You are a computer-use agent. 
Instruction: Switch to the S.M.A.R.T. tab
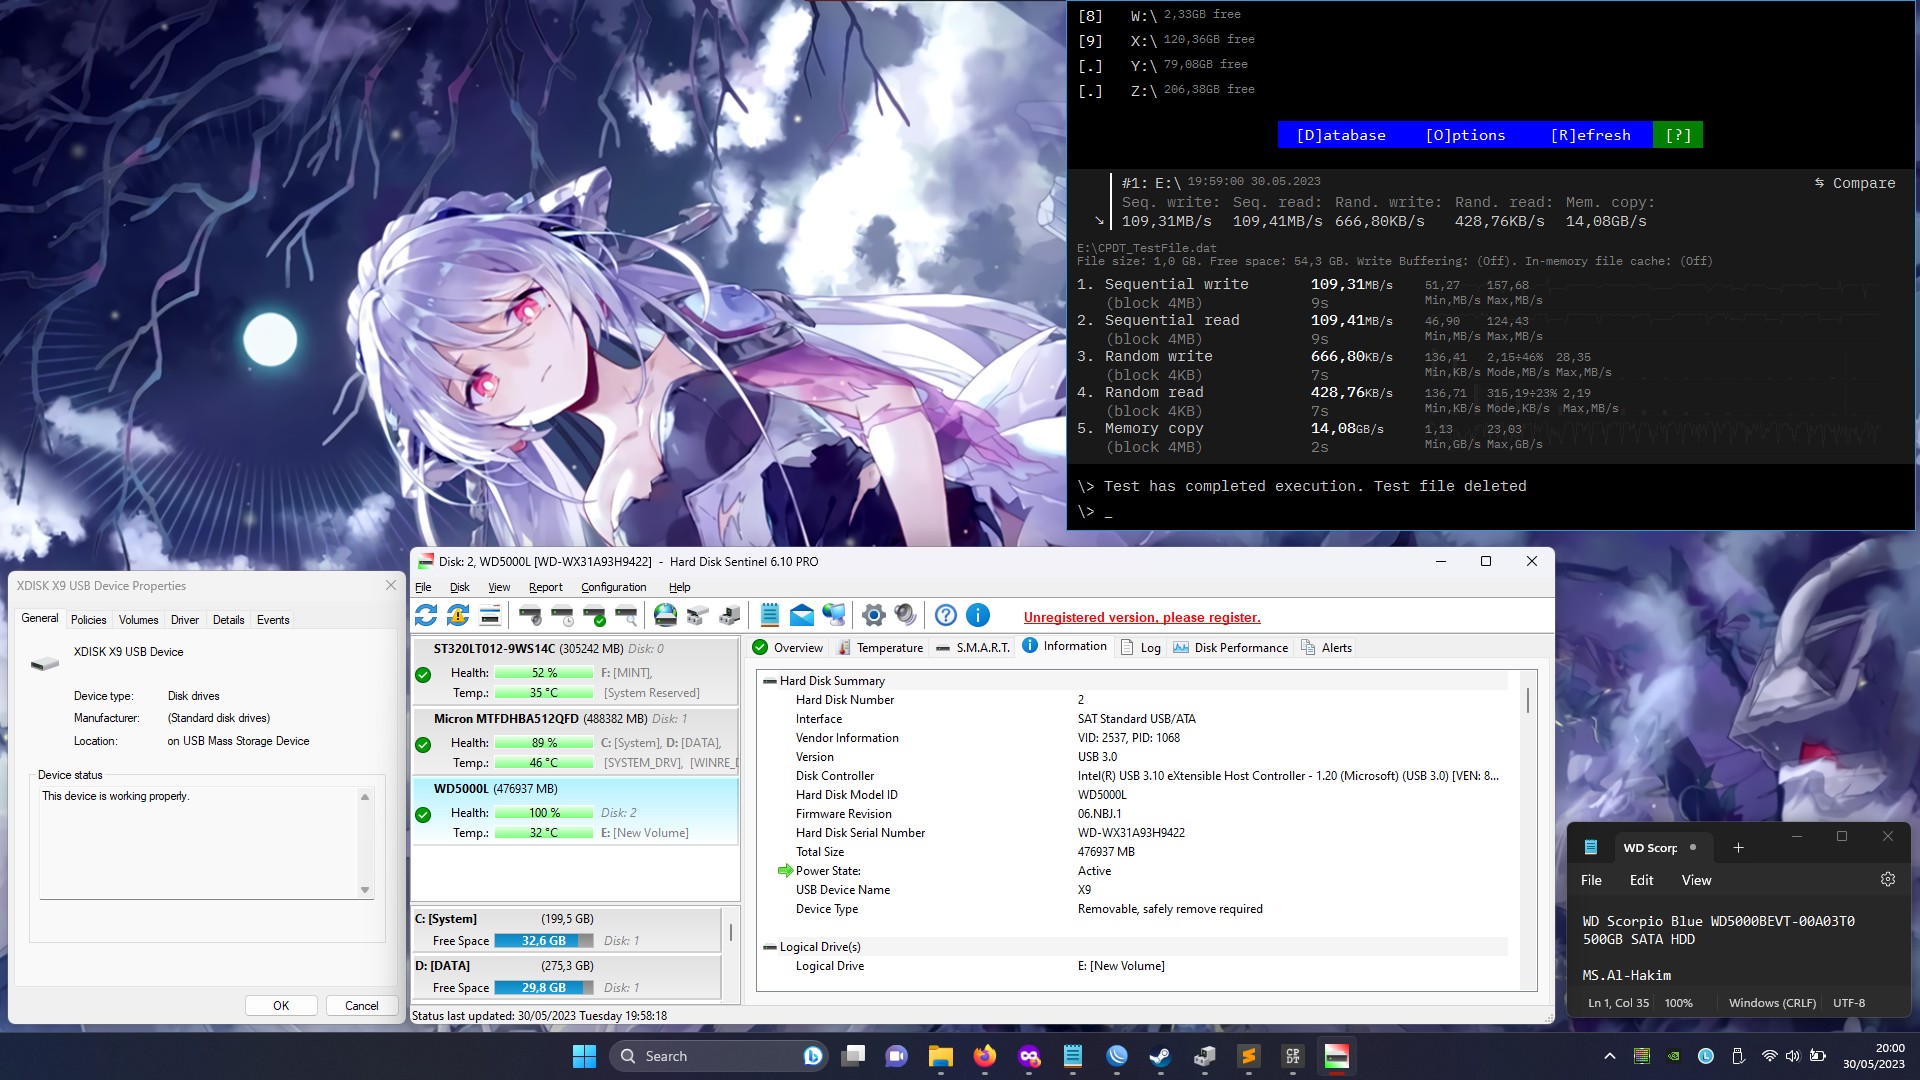[973, 648]
